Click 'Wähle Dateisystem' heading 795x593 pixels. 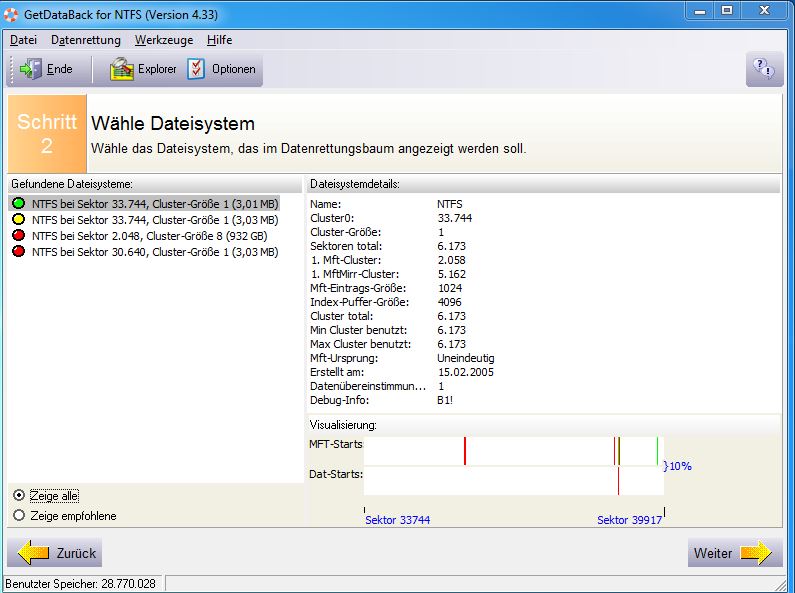click(x=173, y=123)
